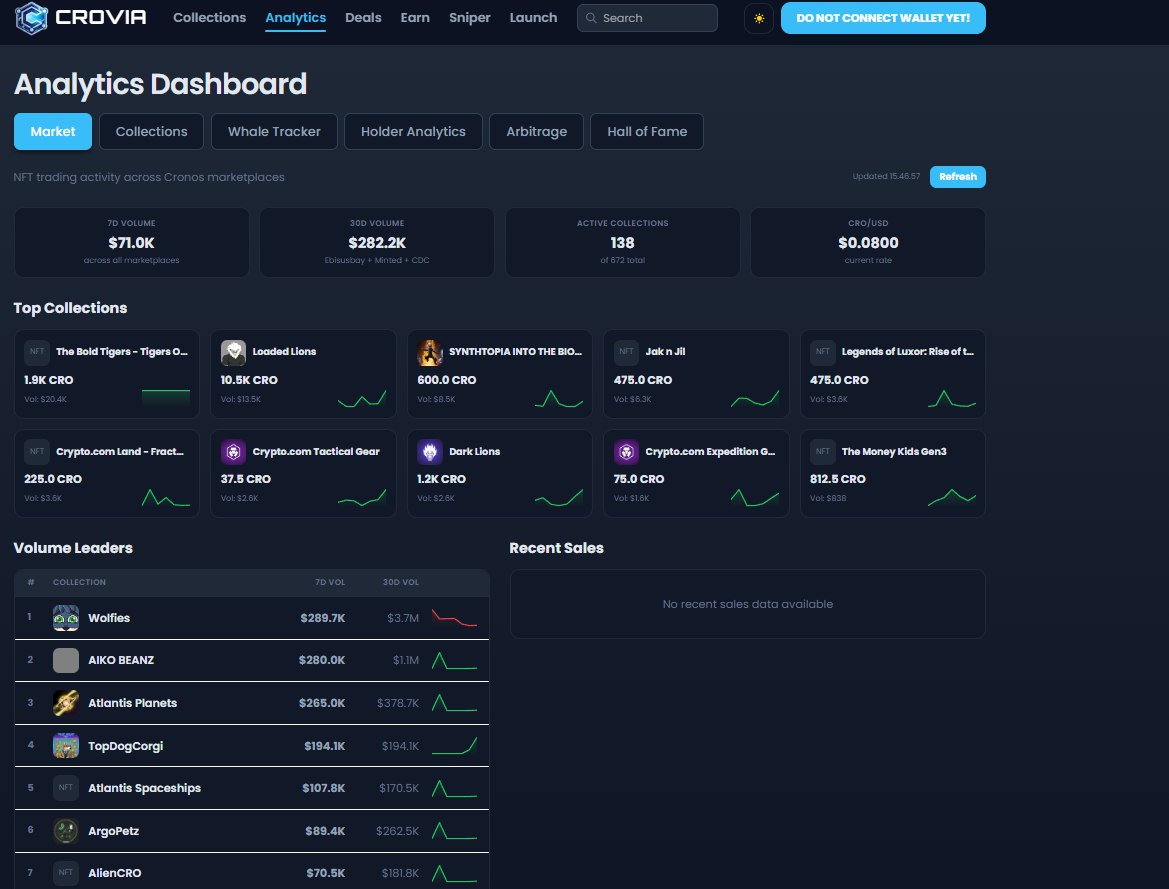
Task: Click NFT placeholder icon for Jak n Jil
Action: coord(626,352)
